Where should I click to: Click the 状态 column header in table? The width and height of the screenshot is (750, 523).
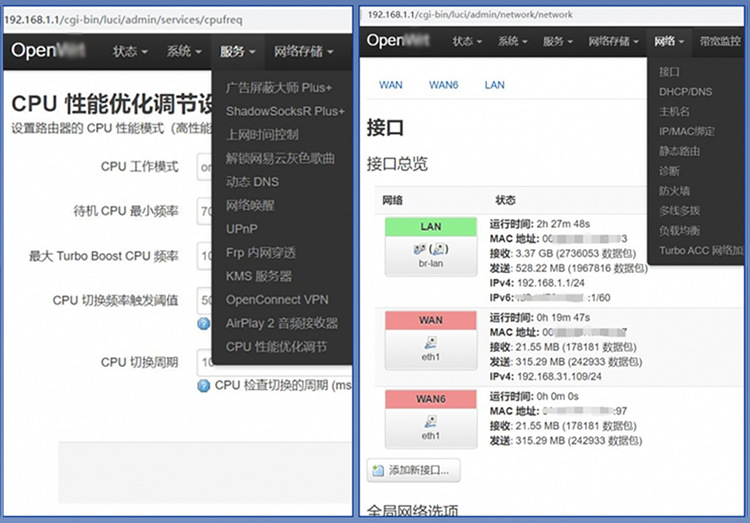[505, 200]
